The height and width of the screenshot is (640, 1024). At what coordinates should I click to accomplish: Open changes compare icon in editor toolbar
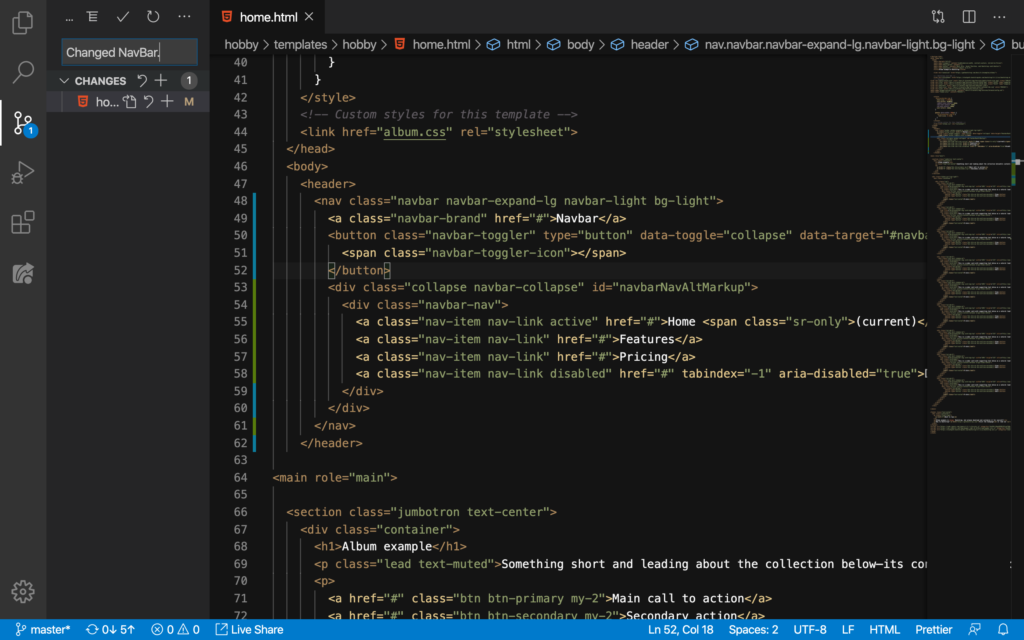click(938, 17)
